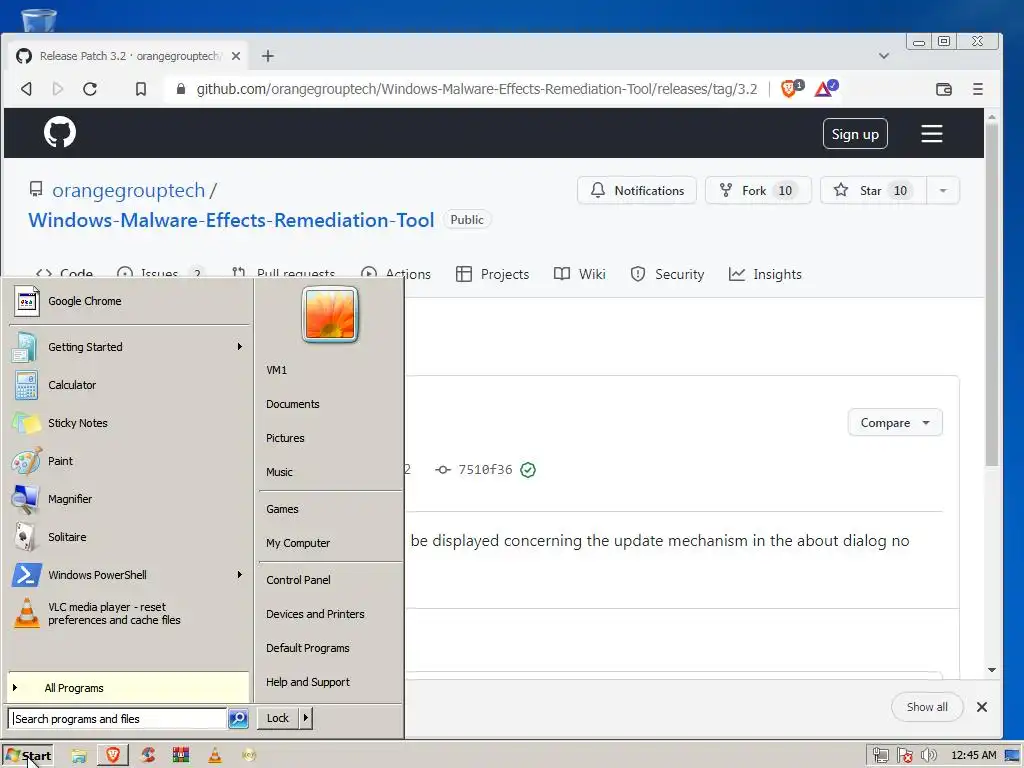The height and width of the screenshot is (768, 1024).
Task: Open the Star lists dropdown arrow
Action: [x=942, y=191]
